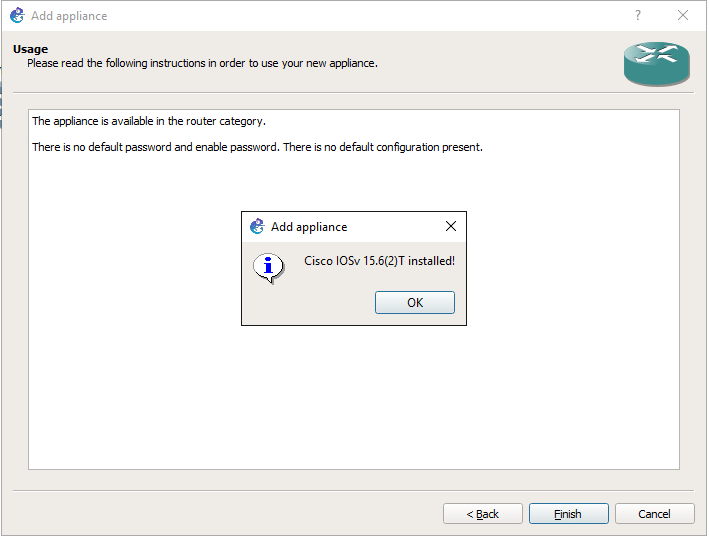Image resolution: width=709 pixels, height=538 pixels.
Task: Click Finish to complete the wizard
Action: point(568,514)
